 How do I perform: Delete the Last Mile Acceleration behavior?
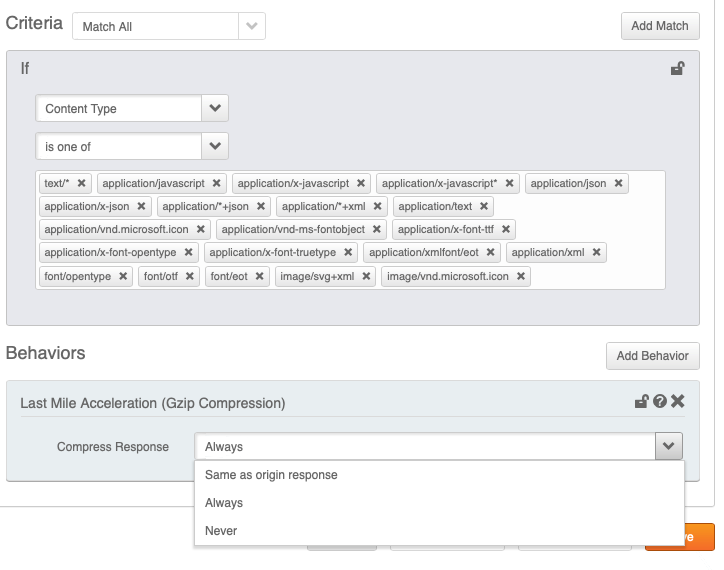pos(678,402)
